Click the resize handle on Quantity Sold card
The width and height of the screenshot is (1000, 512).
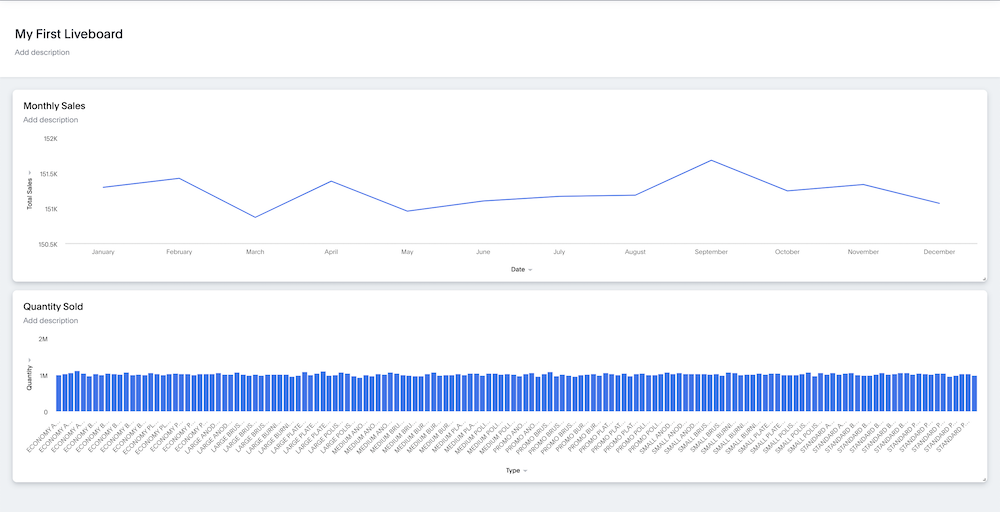[984, 479]
